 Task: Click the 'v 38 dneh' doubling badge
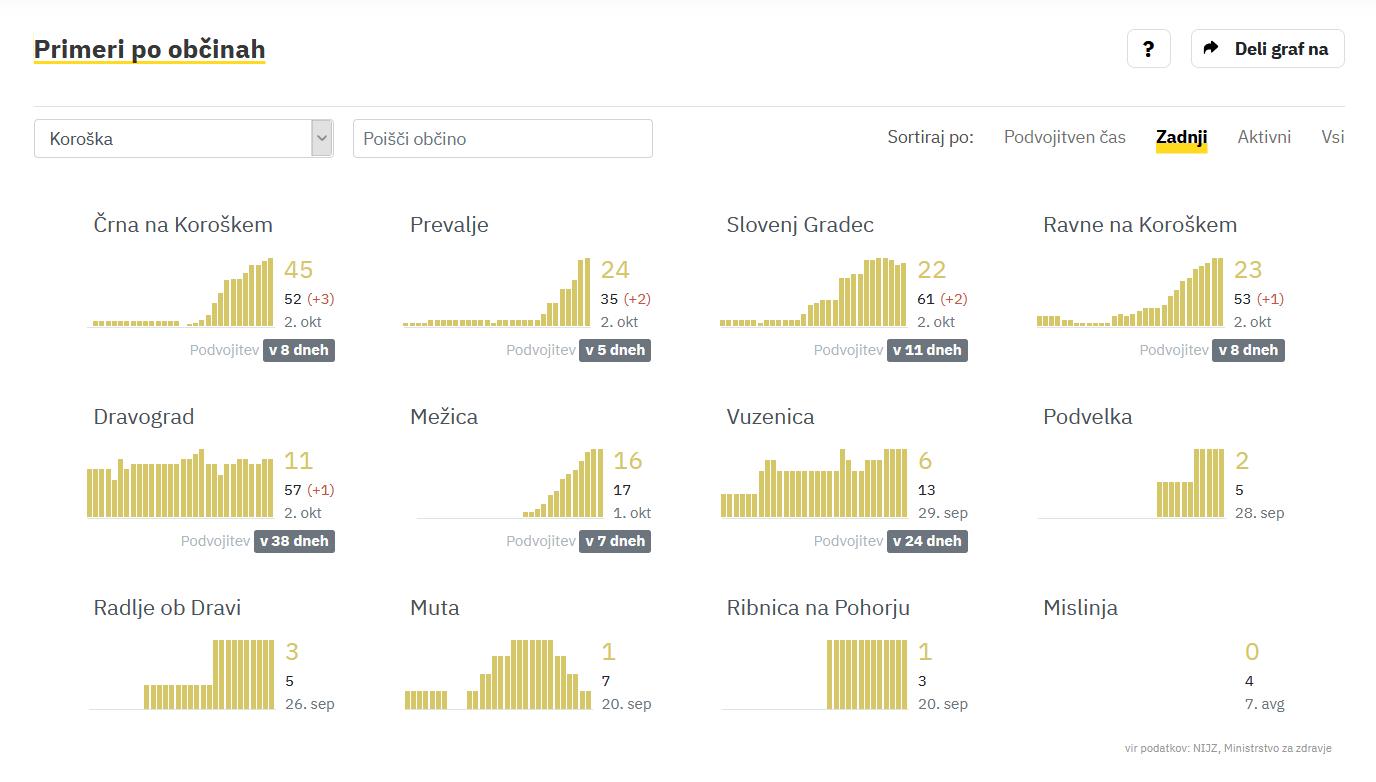(294, 541)
